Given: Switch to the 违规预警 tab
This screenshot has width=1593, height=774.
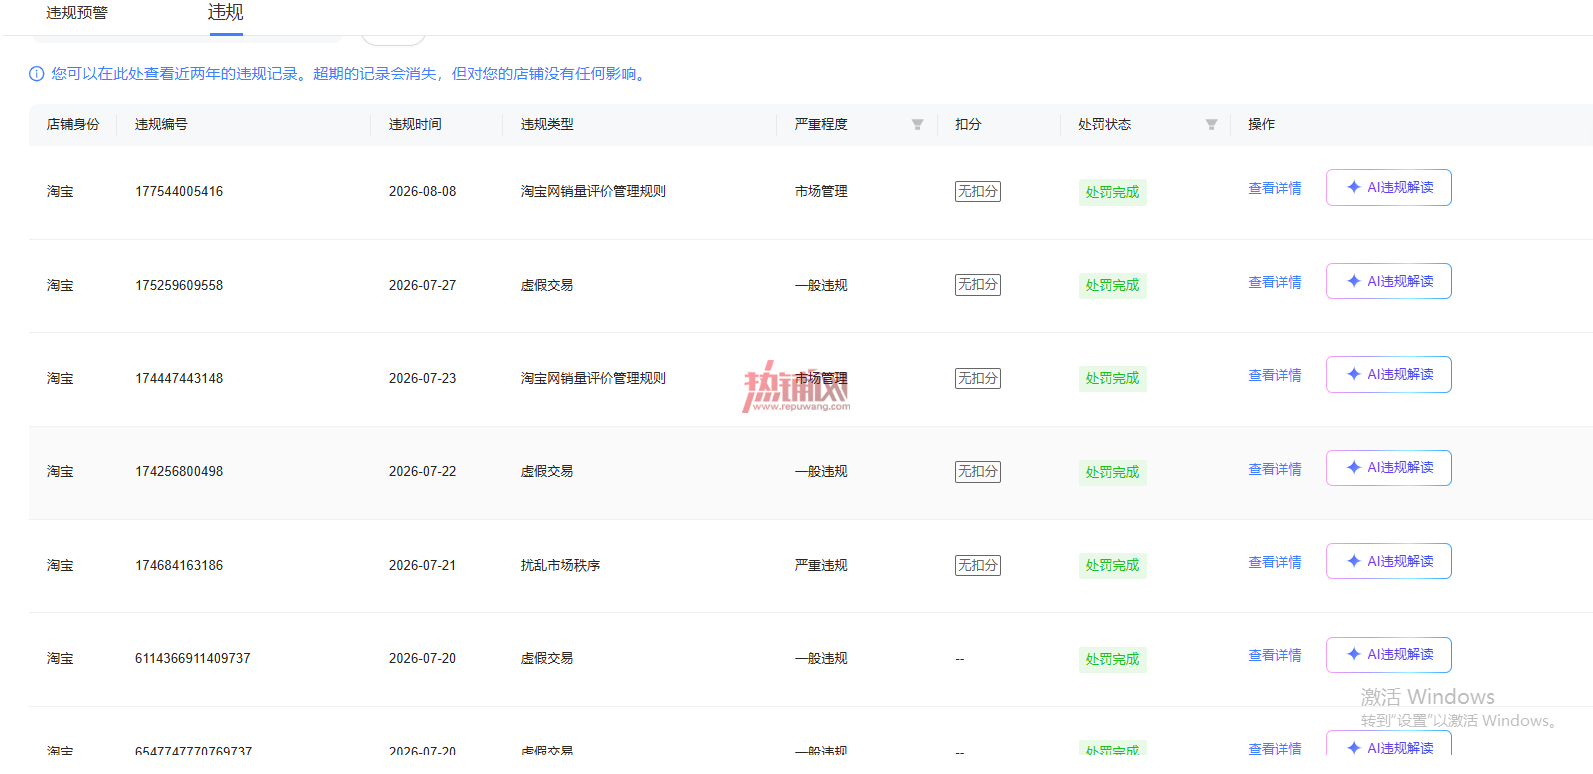Looking at the screenshot, I should click(x=77, y=13).
